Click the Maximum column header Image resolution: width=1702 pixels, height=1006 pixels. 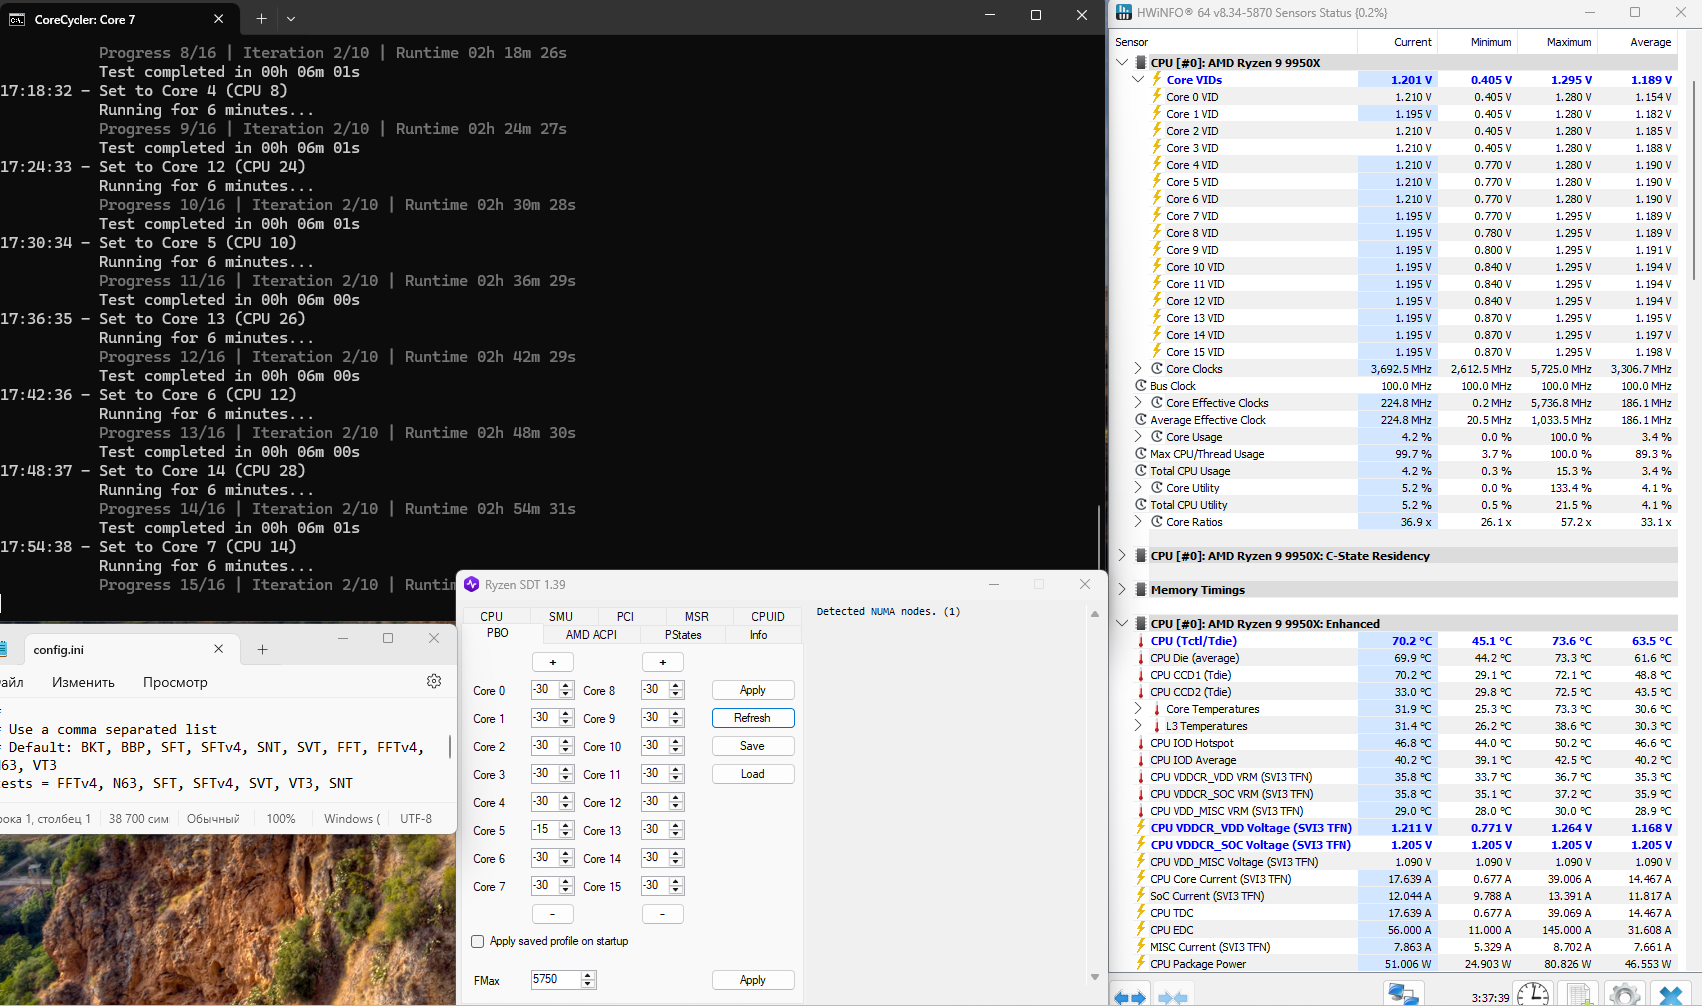point(1568,42)
